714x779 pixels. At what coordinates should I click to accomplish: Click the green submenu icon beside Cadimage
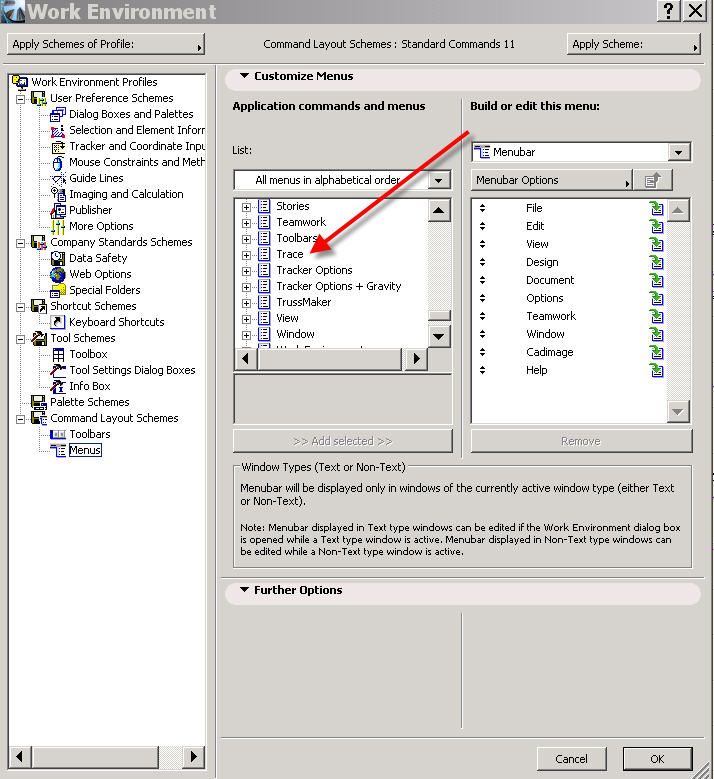point(656,352)
